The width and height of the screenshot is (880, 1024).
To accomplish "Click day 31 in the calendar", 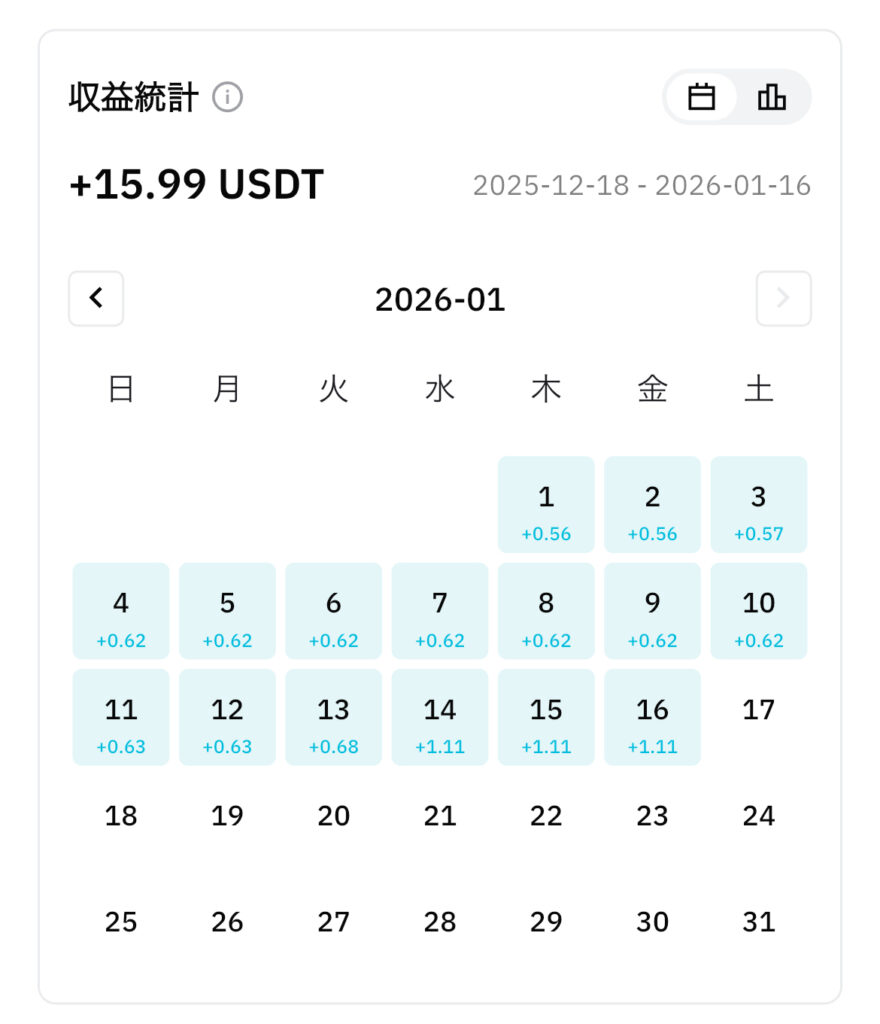I will (758, 922).
